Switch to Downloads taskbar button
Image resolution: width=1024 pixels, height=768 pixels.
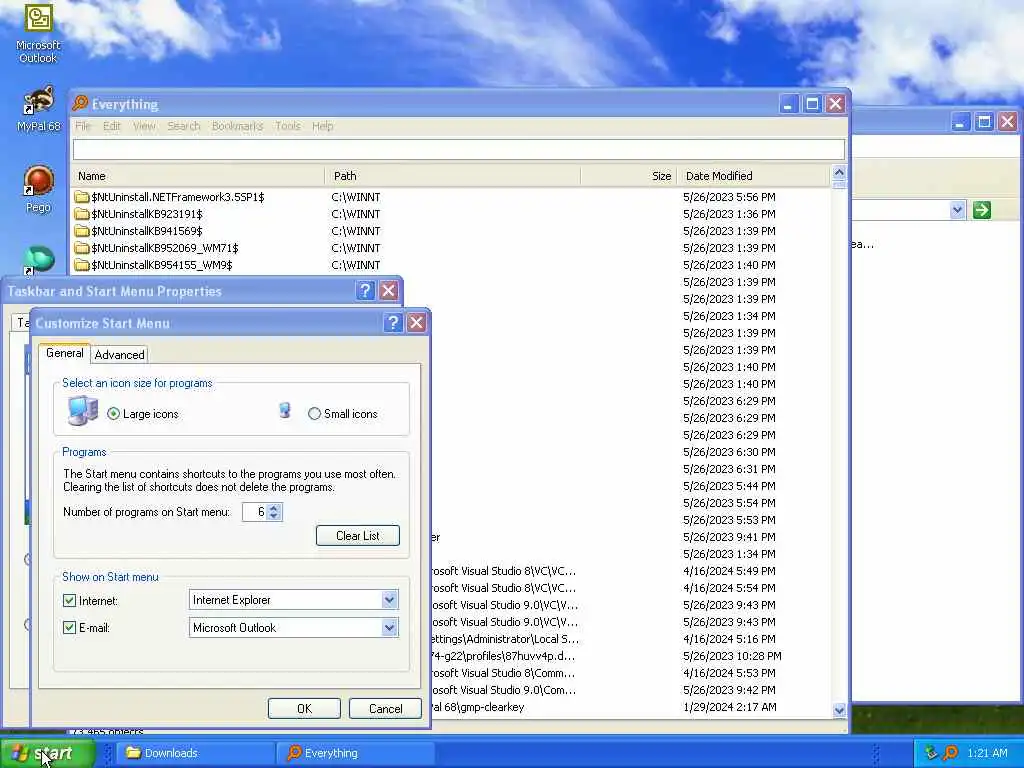[194, 753]
